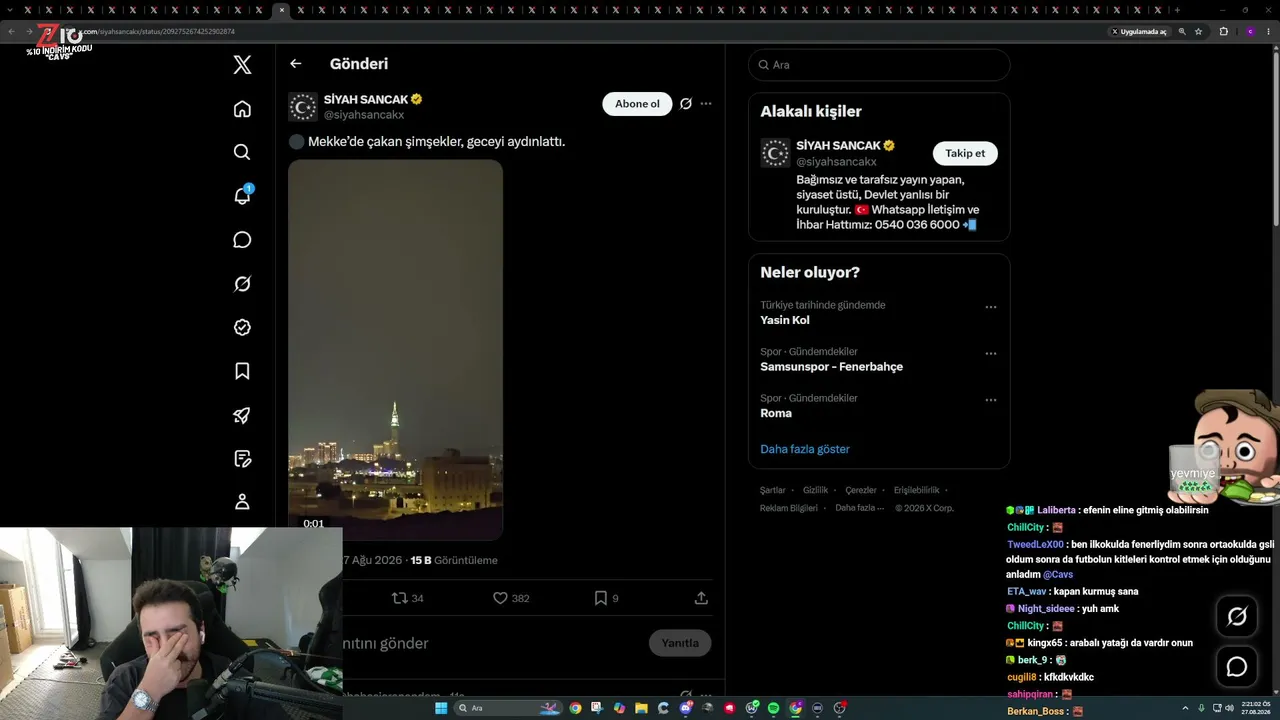1280x720 pixels.
Task: Open Samsunspor - Fenerbahçe trend
Action: [x=831, y=367]
